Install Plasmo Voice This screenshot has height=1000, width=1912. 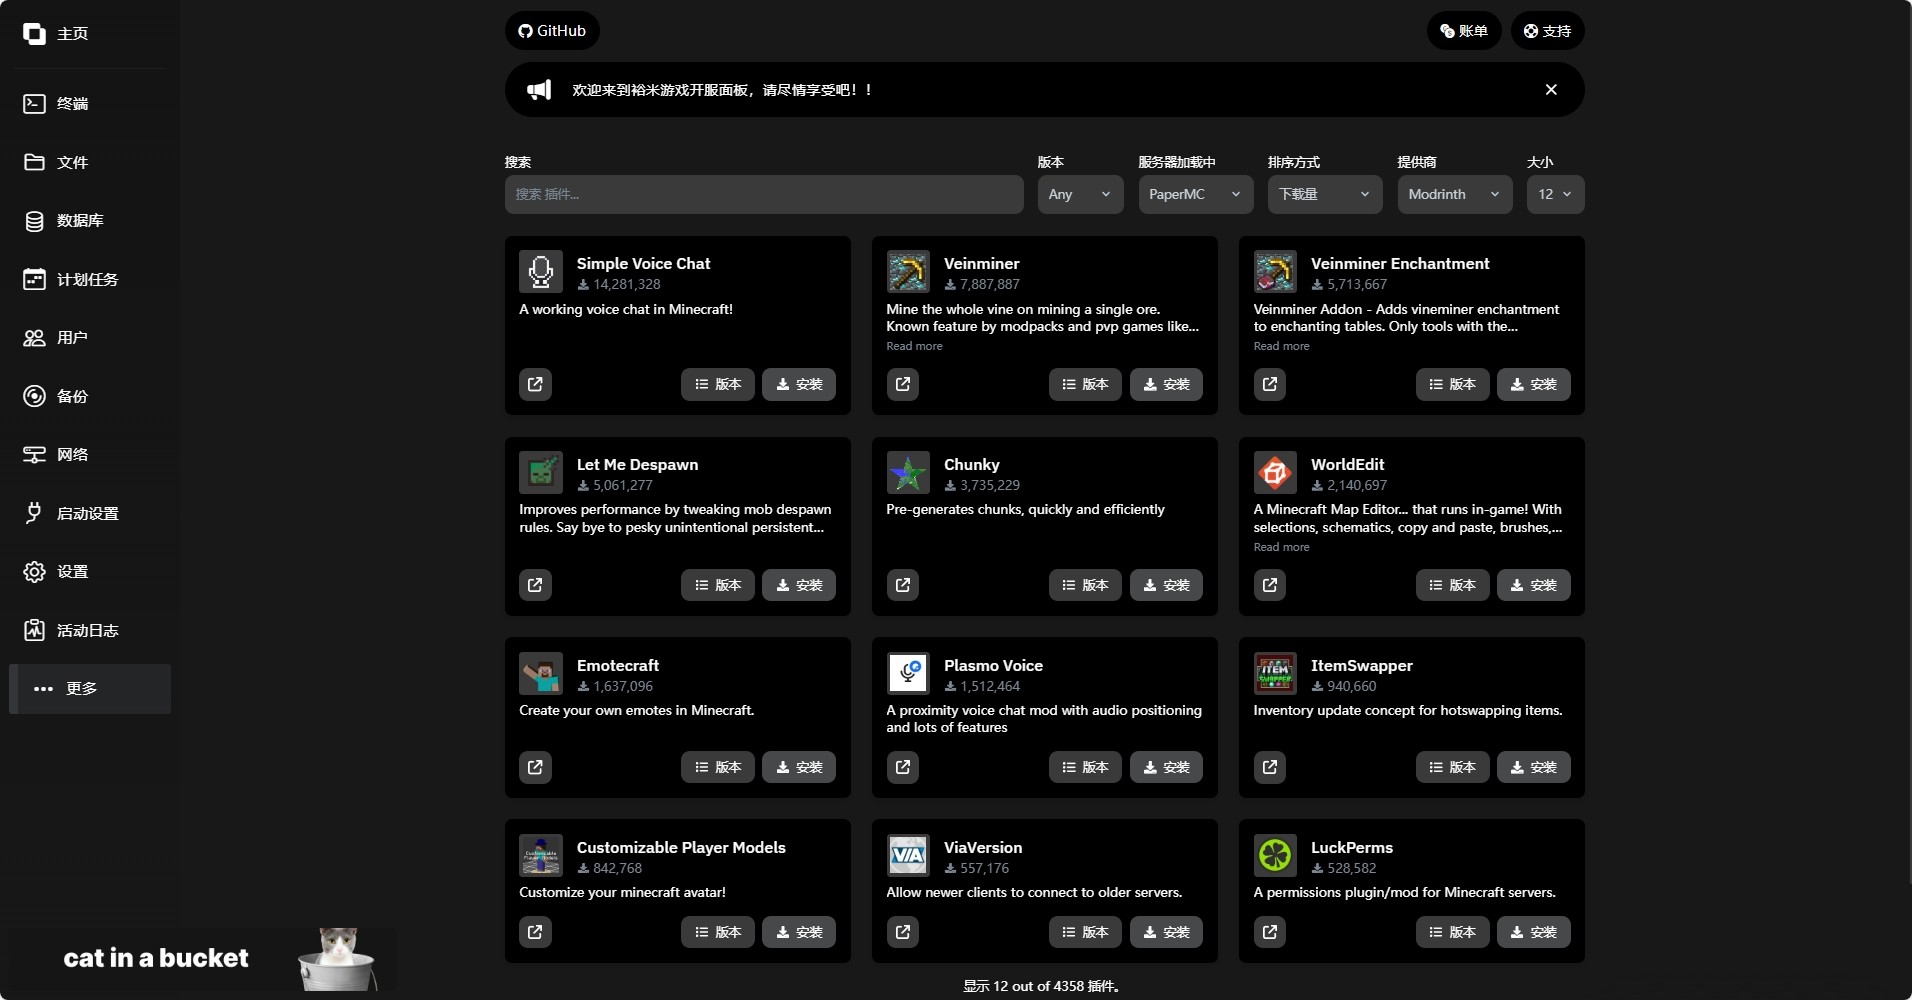pyautogui.click(x=1167, y=767)
